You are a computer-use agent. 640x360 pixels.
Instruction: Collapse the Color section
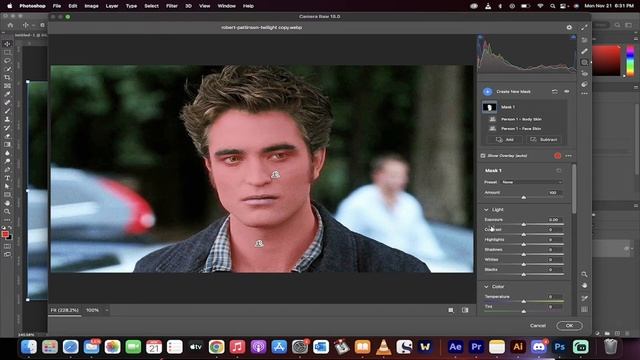[x=486, y=287]
